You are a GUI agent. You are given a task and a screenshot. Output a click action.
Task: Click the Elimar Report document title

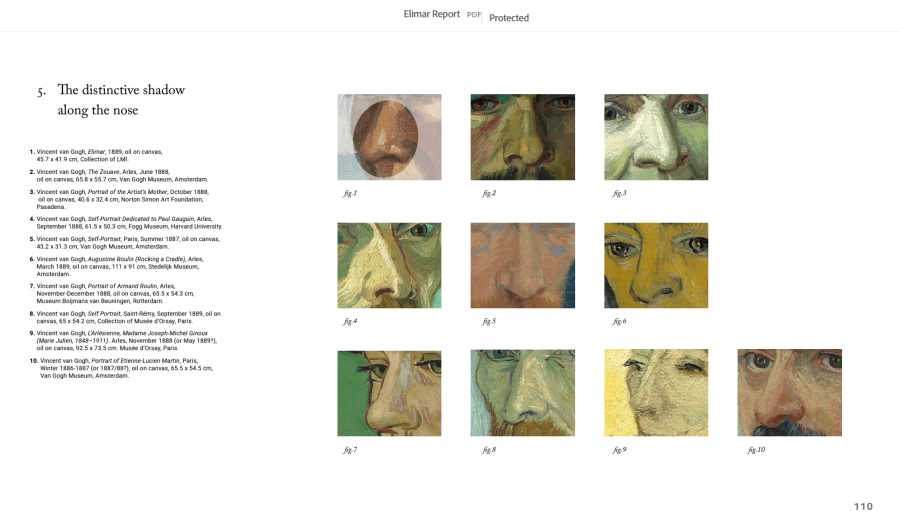(x=432, y=14)
